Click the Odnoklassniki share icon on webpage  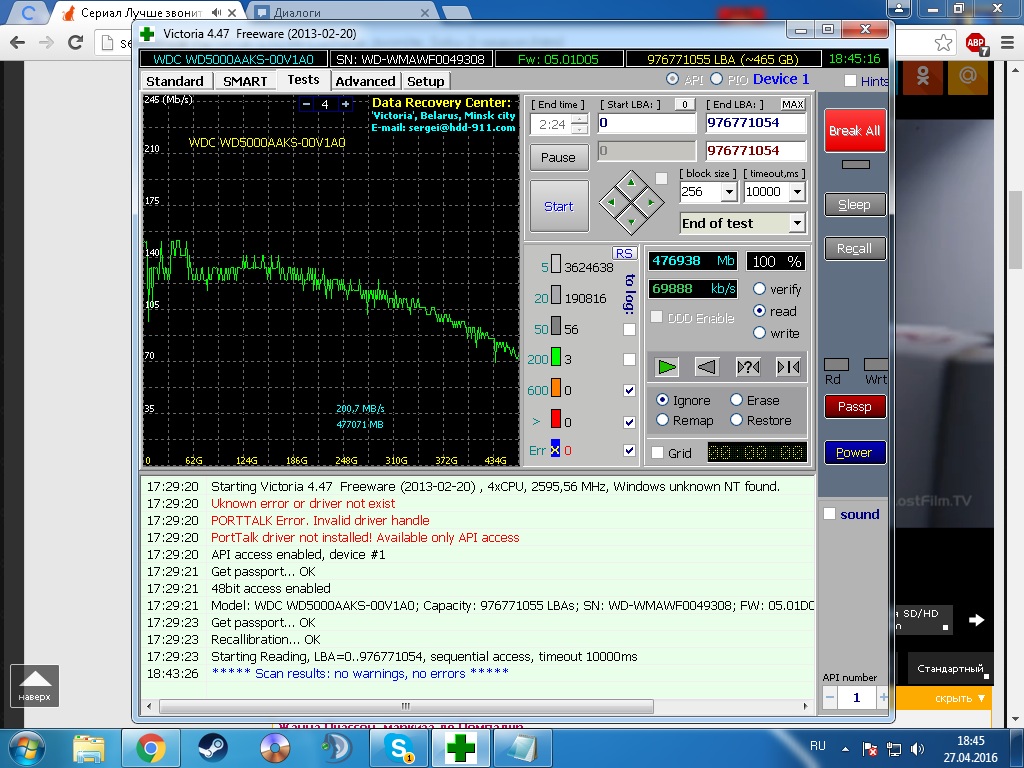tap(923, 76)
